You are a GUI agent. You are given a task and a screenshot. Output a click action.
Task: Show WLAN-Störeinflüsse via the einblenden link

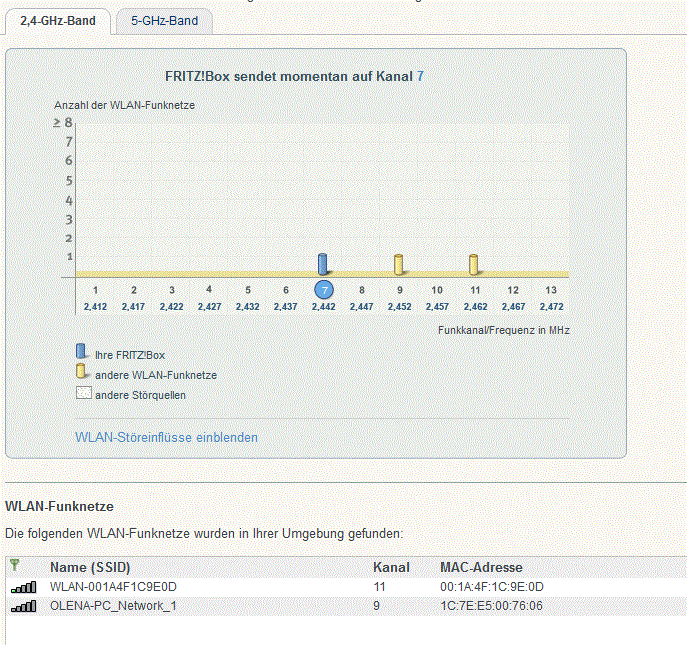pyautogui.click(x=166, y=437)
